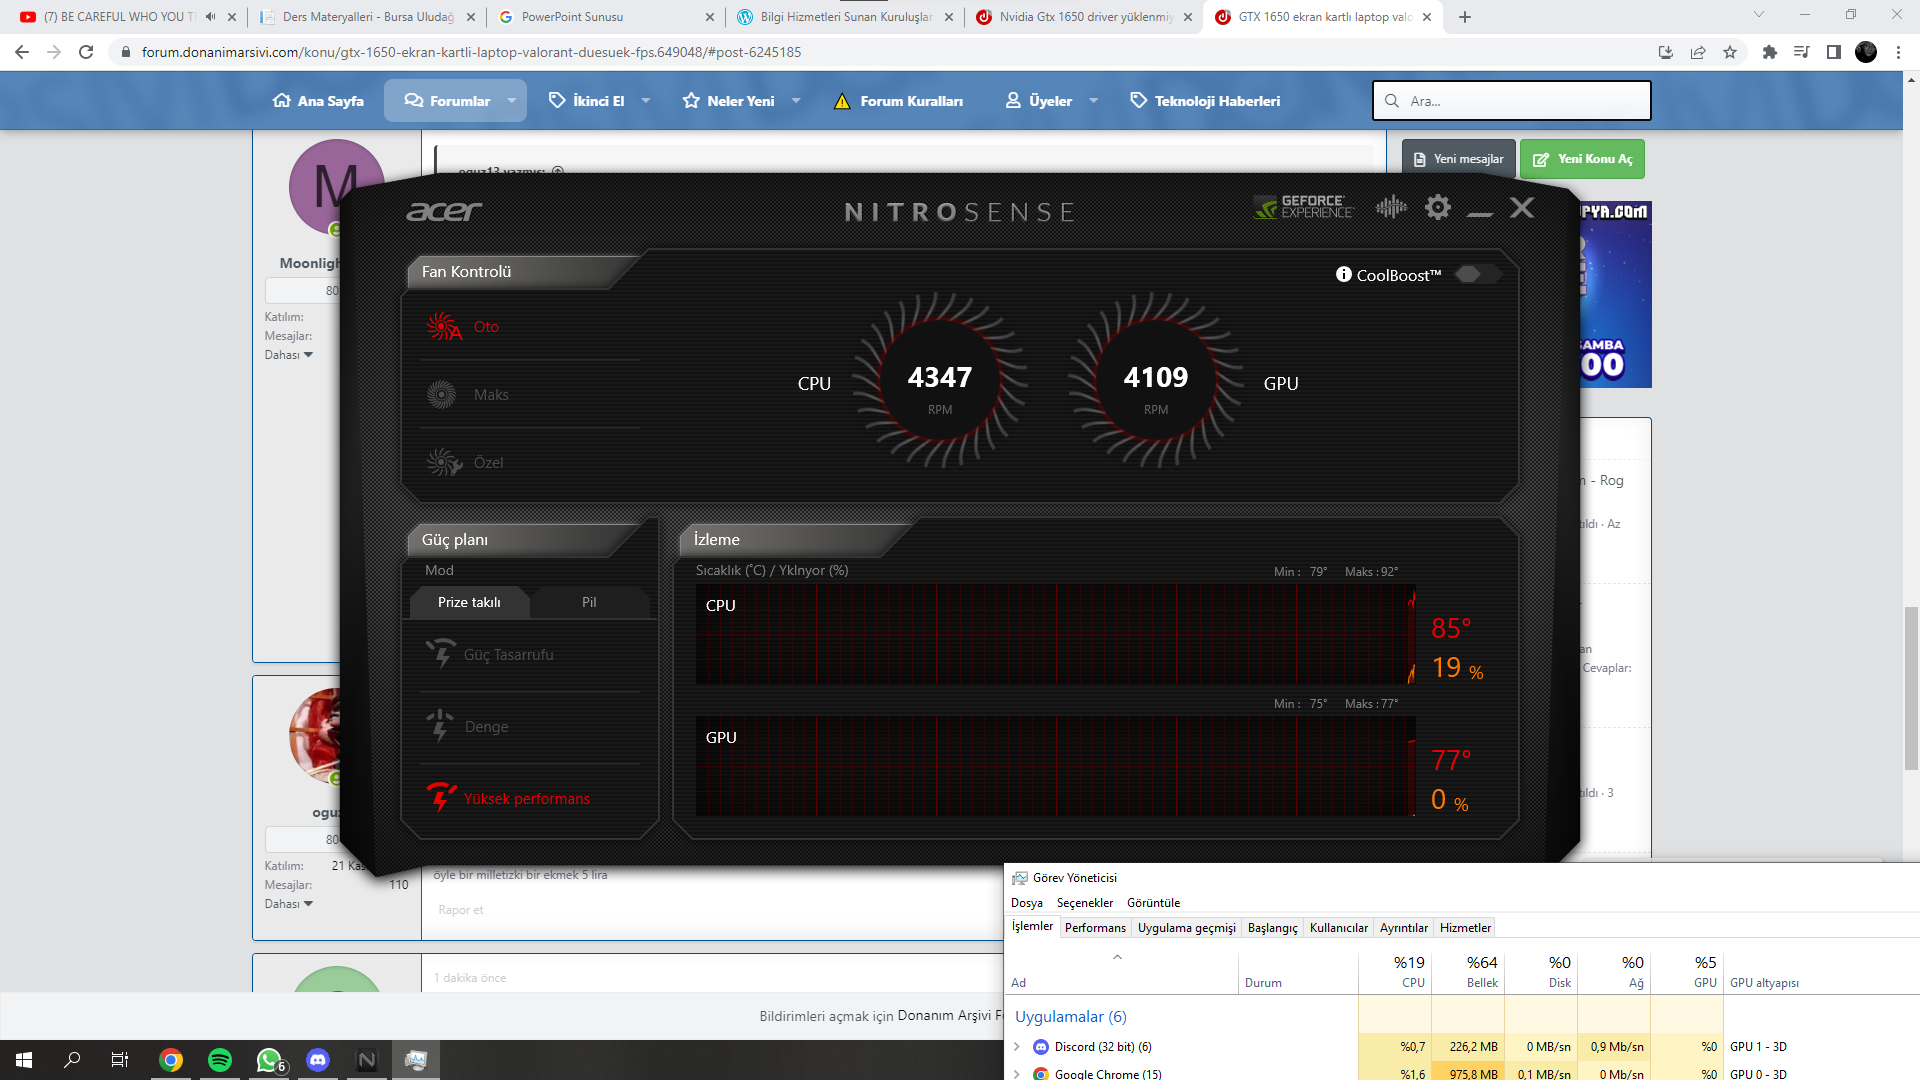Select Oto fan control mode

(486, 327)
